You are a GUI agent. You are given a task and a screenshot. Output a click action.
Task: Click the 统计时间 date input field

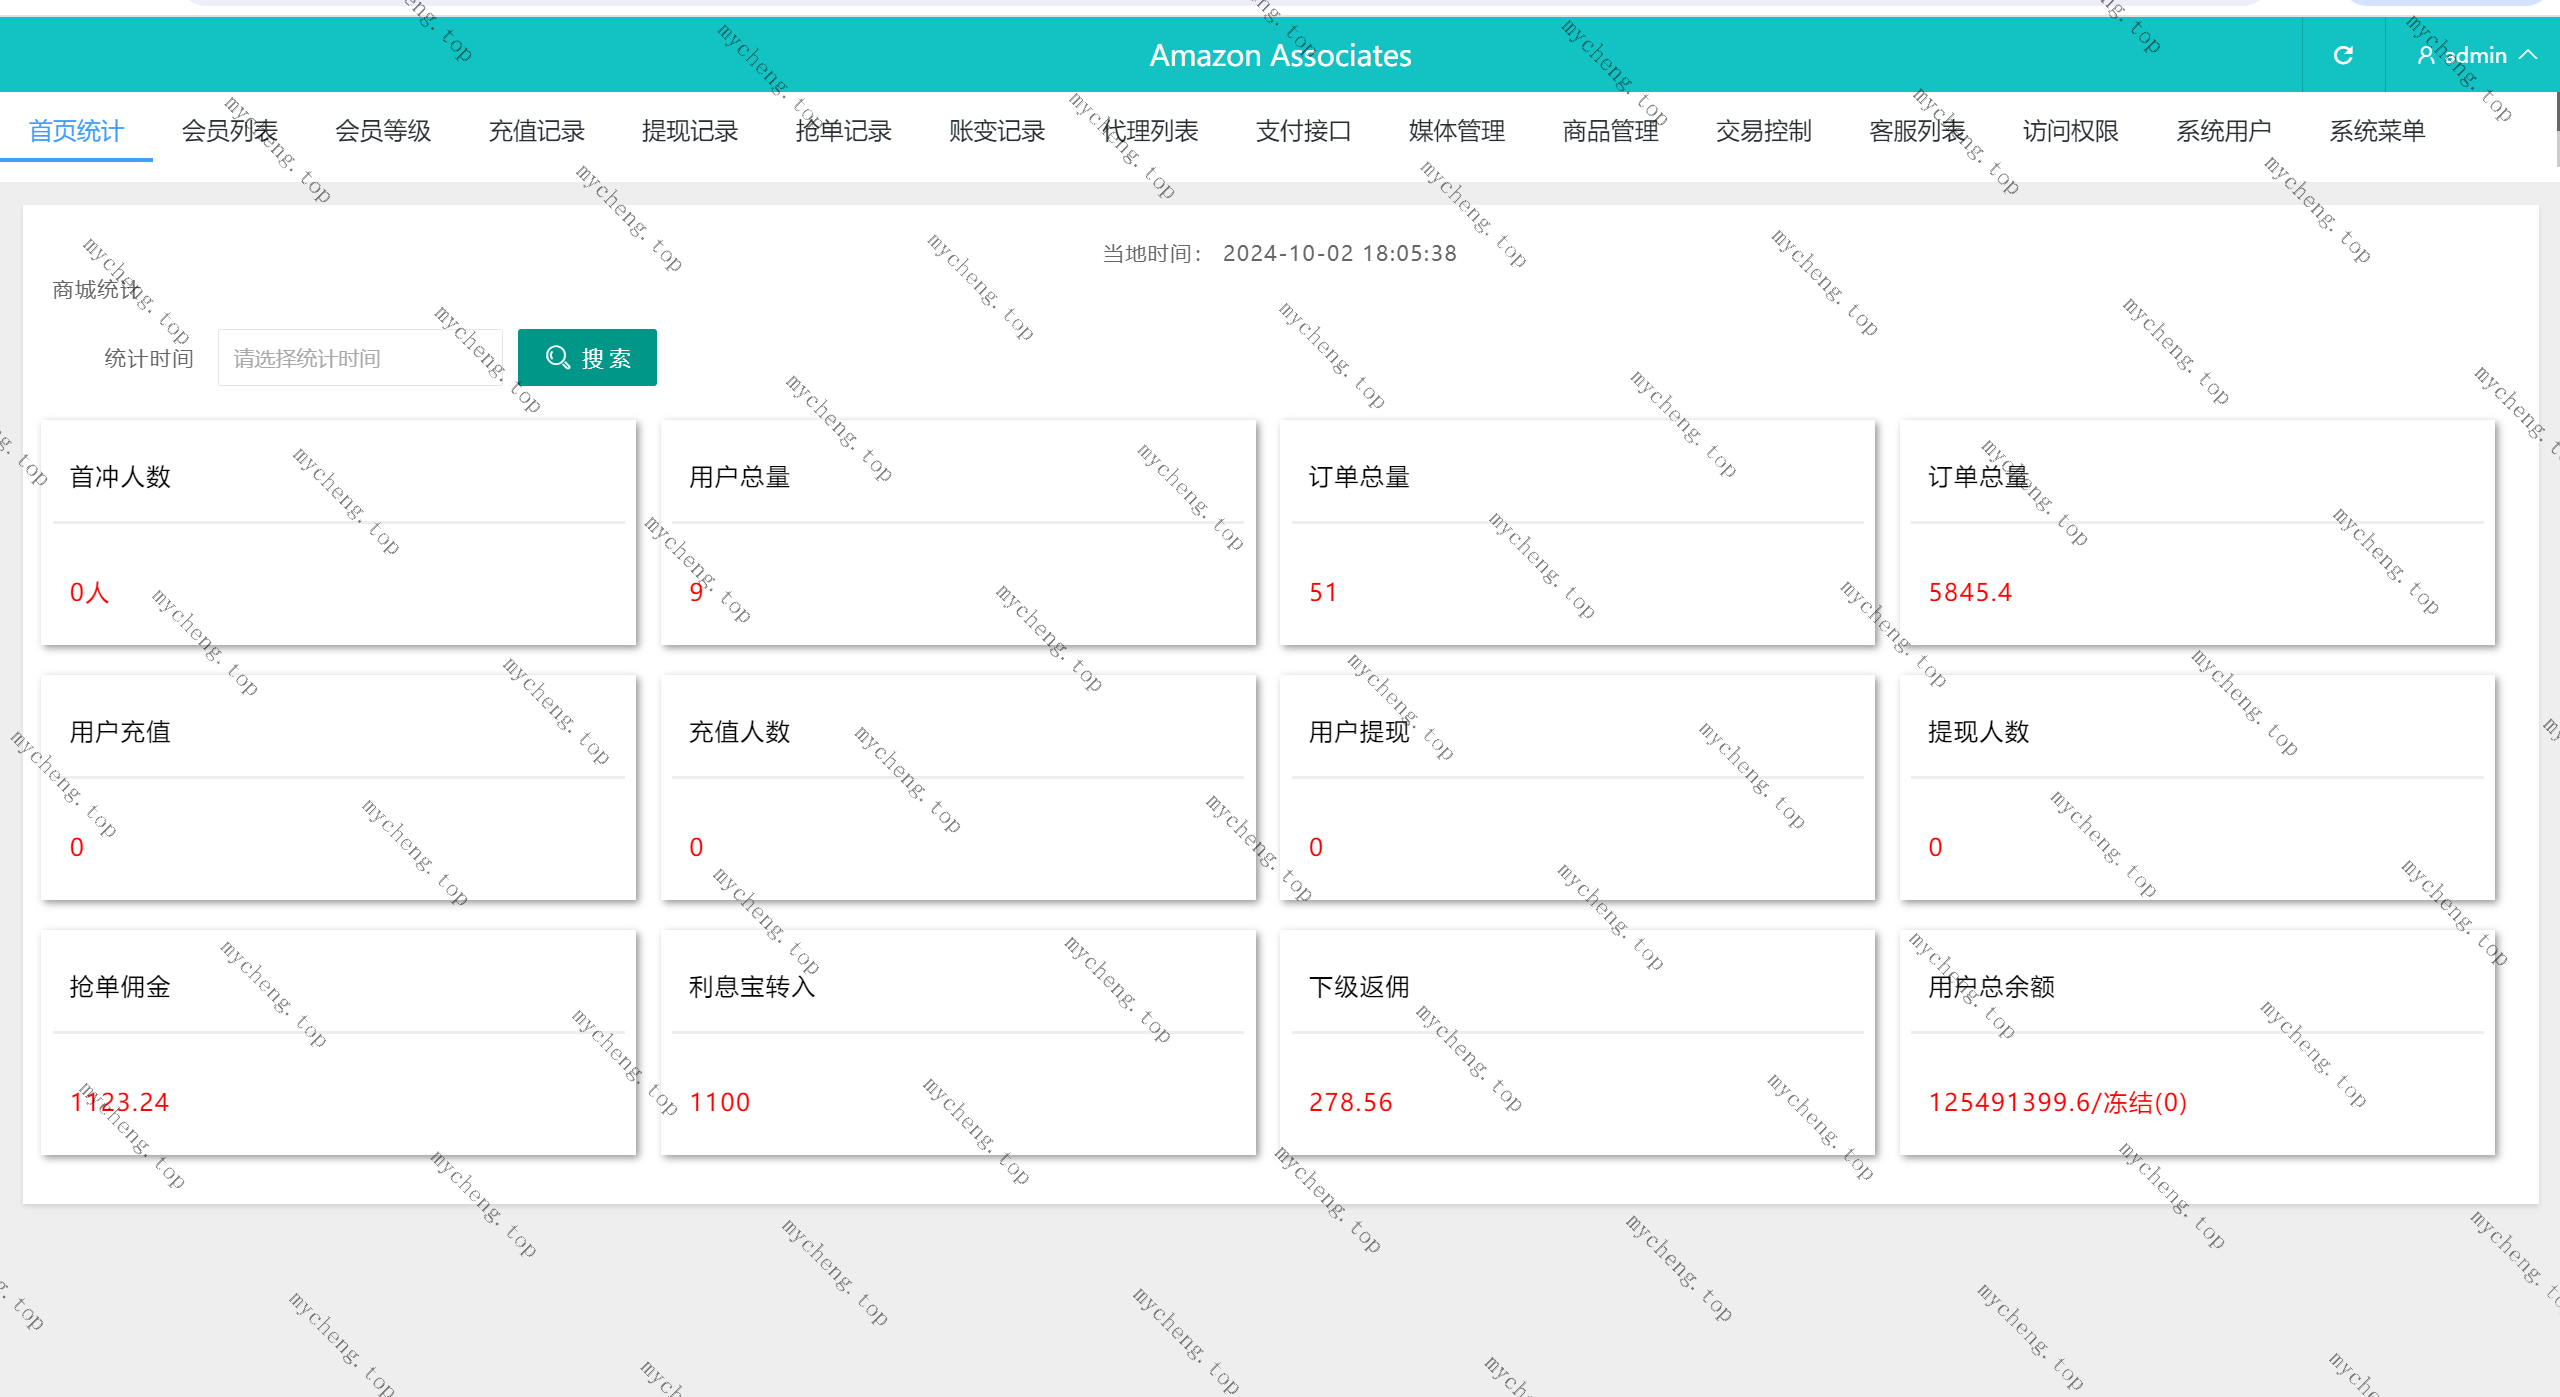coord(360,358)
